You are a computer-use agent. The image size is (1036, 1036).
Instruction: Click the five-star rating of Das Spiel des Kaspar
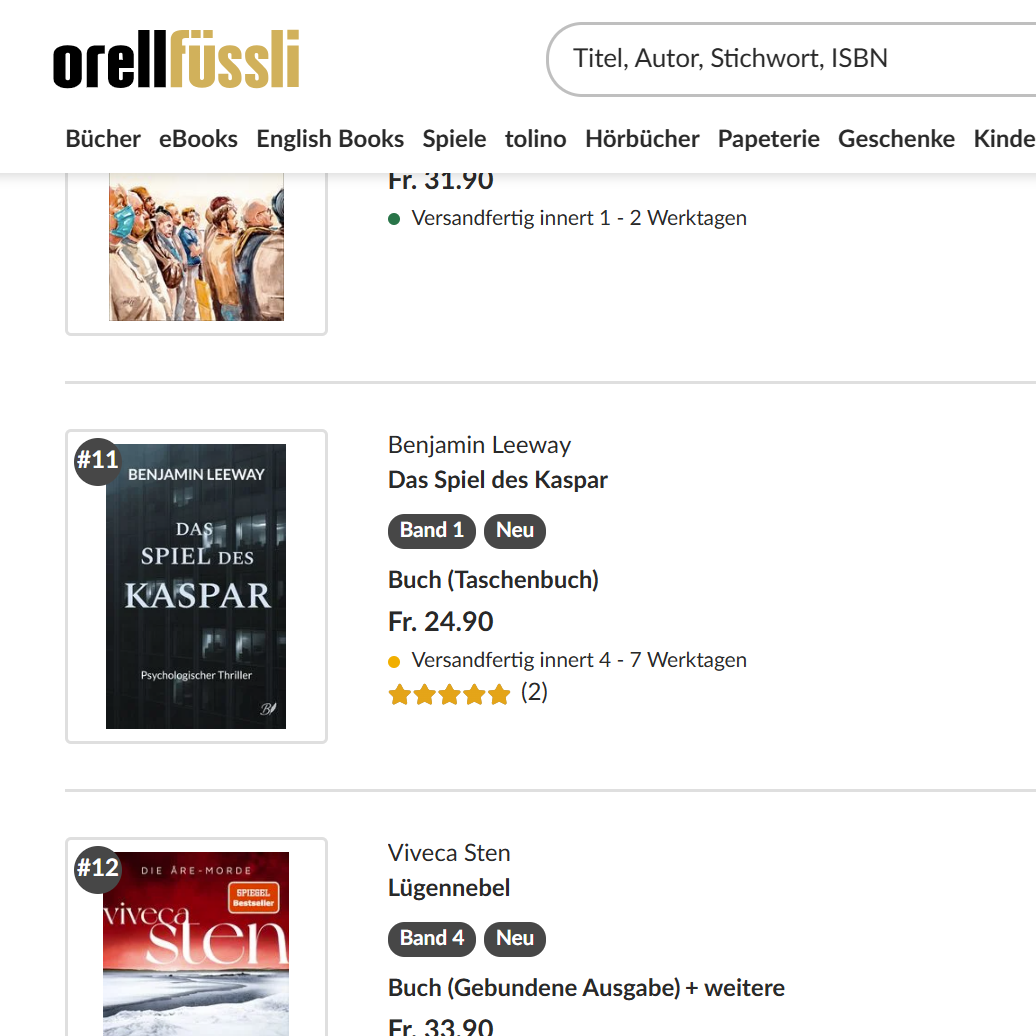click(x=449, y=694)
